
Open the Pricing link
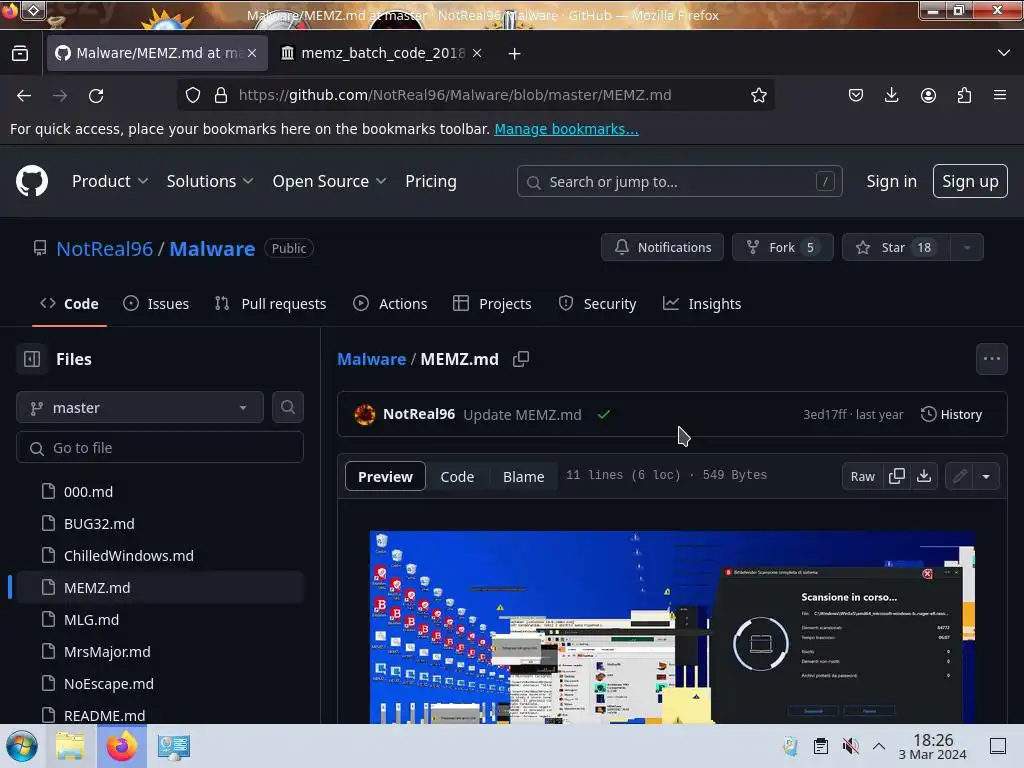click(x=430, y=181)
